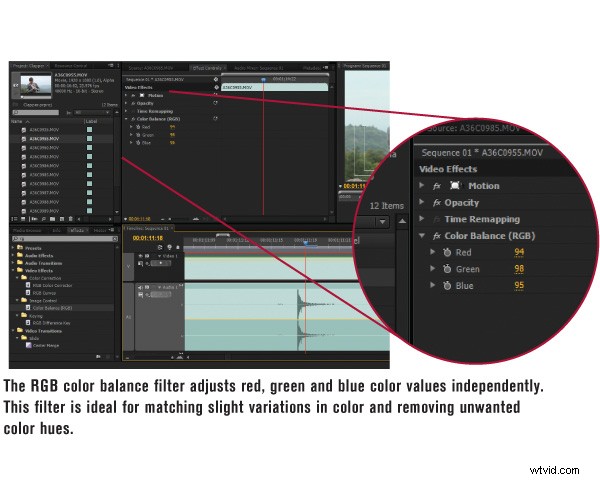The height and width of the screenshot is (480, 600).
Task: Click the Project panel search field
Action: pyautogui.click(x=36, y=113)
